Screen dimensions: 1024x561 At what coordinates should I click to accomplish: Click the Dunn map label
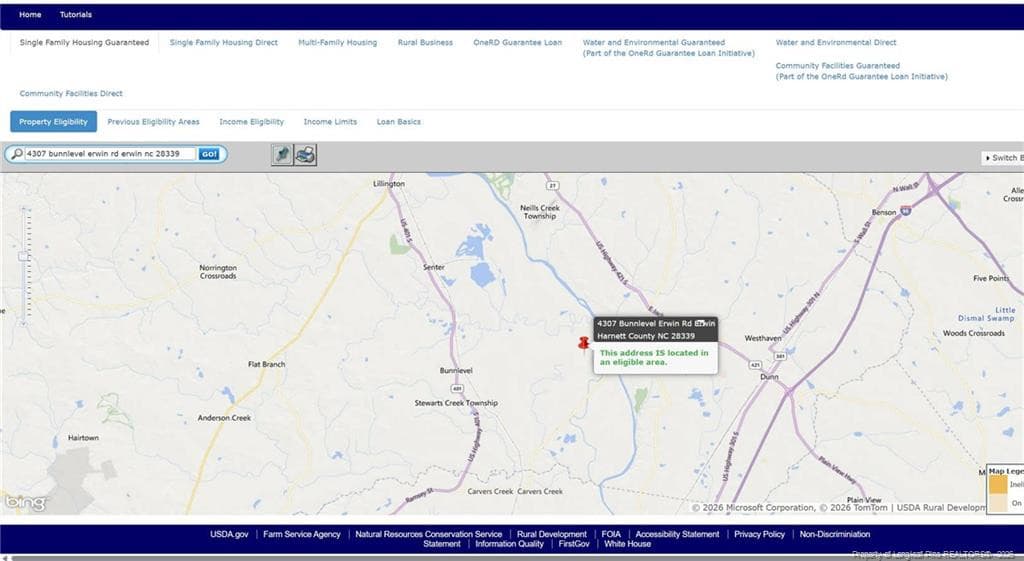tap(769, 377)
